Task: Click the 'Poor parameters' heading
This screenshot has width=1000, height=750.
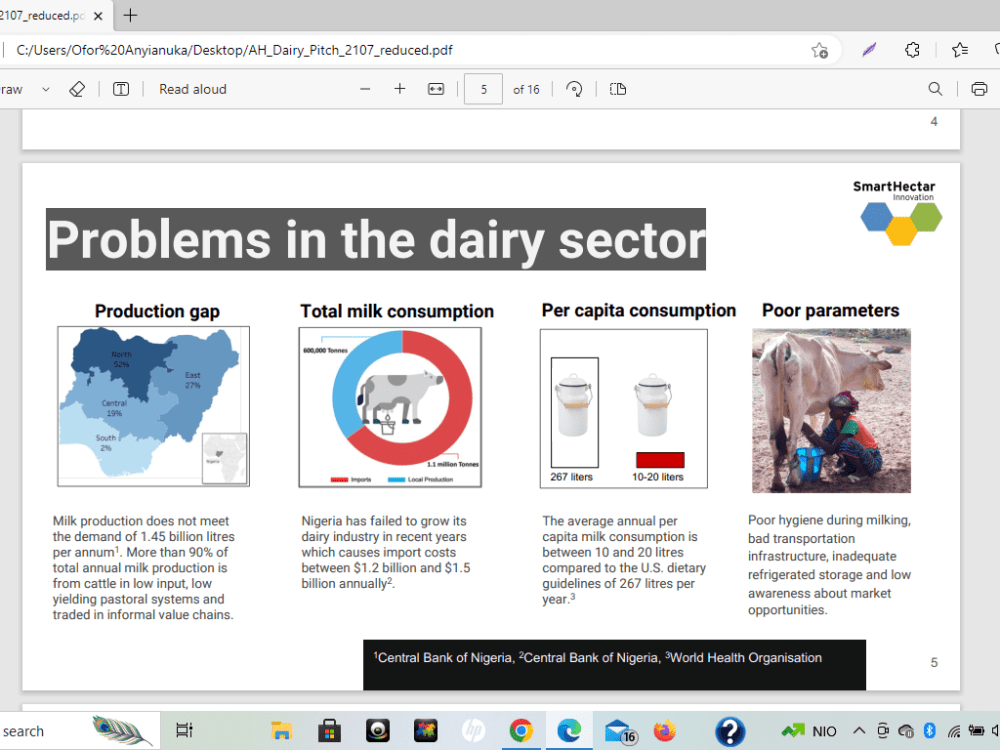Action: [x=830, y=311]
